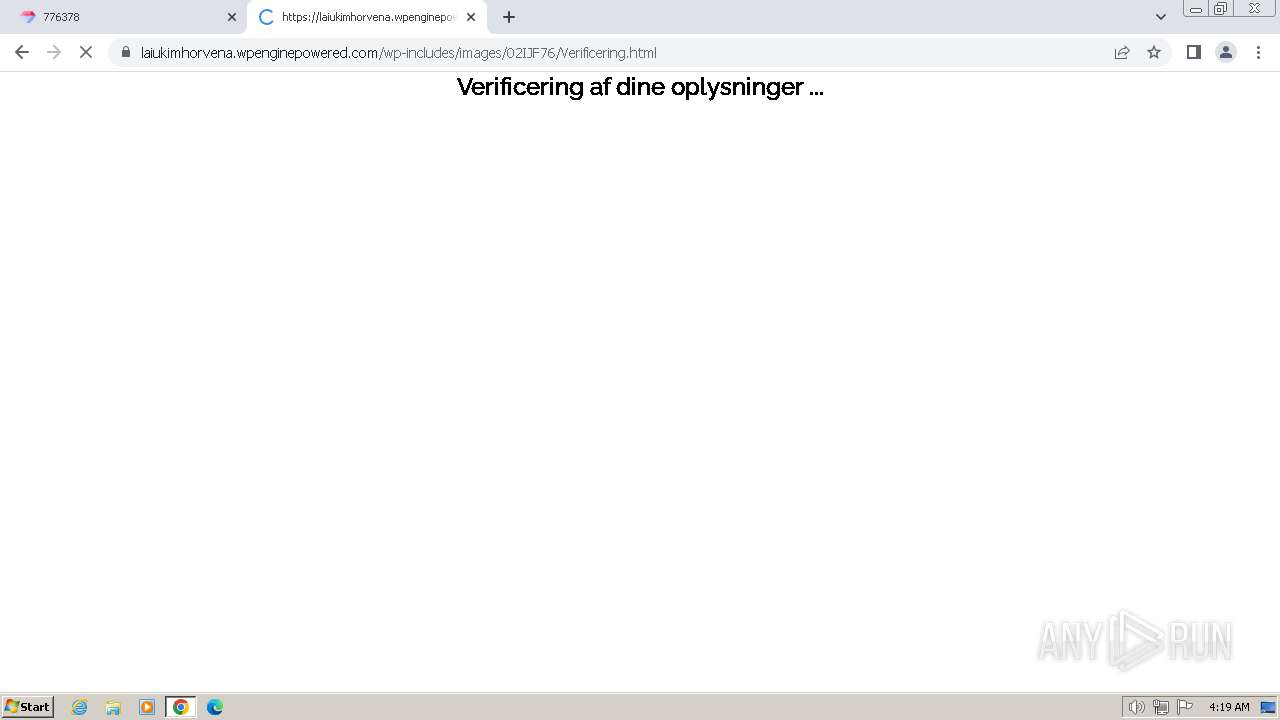This screenshot has width=1280, height=720.
Task: Open Action Center flag icon
Action: tap(1185, 707)
